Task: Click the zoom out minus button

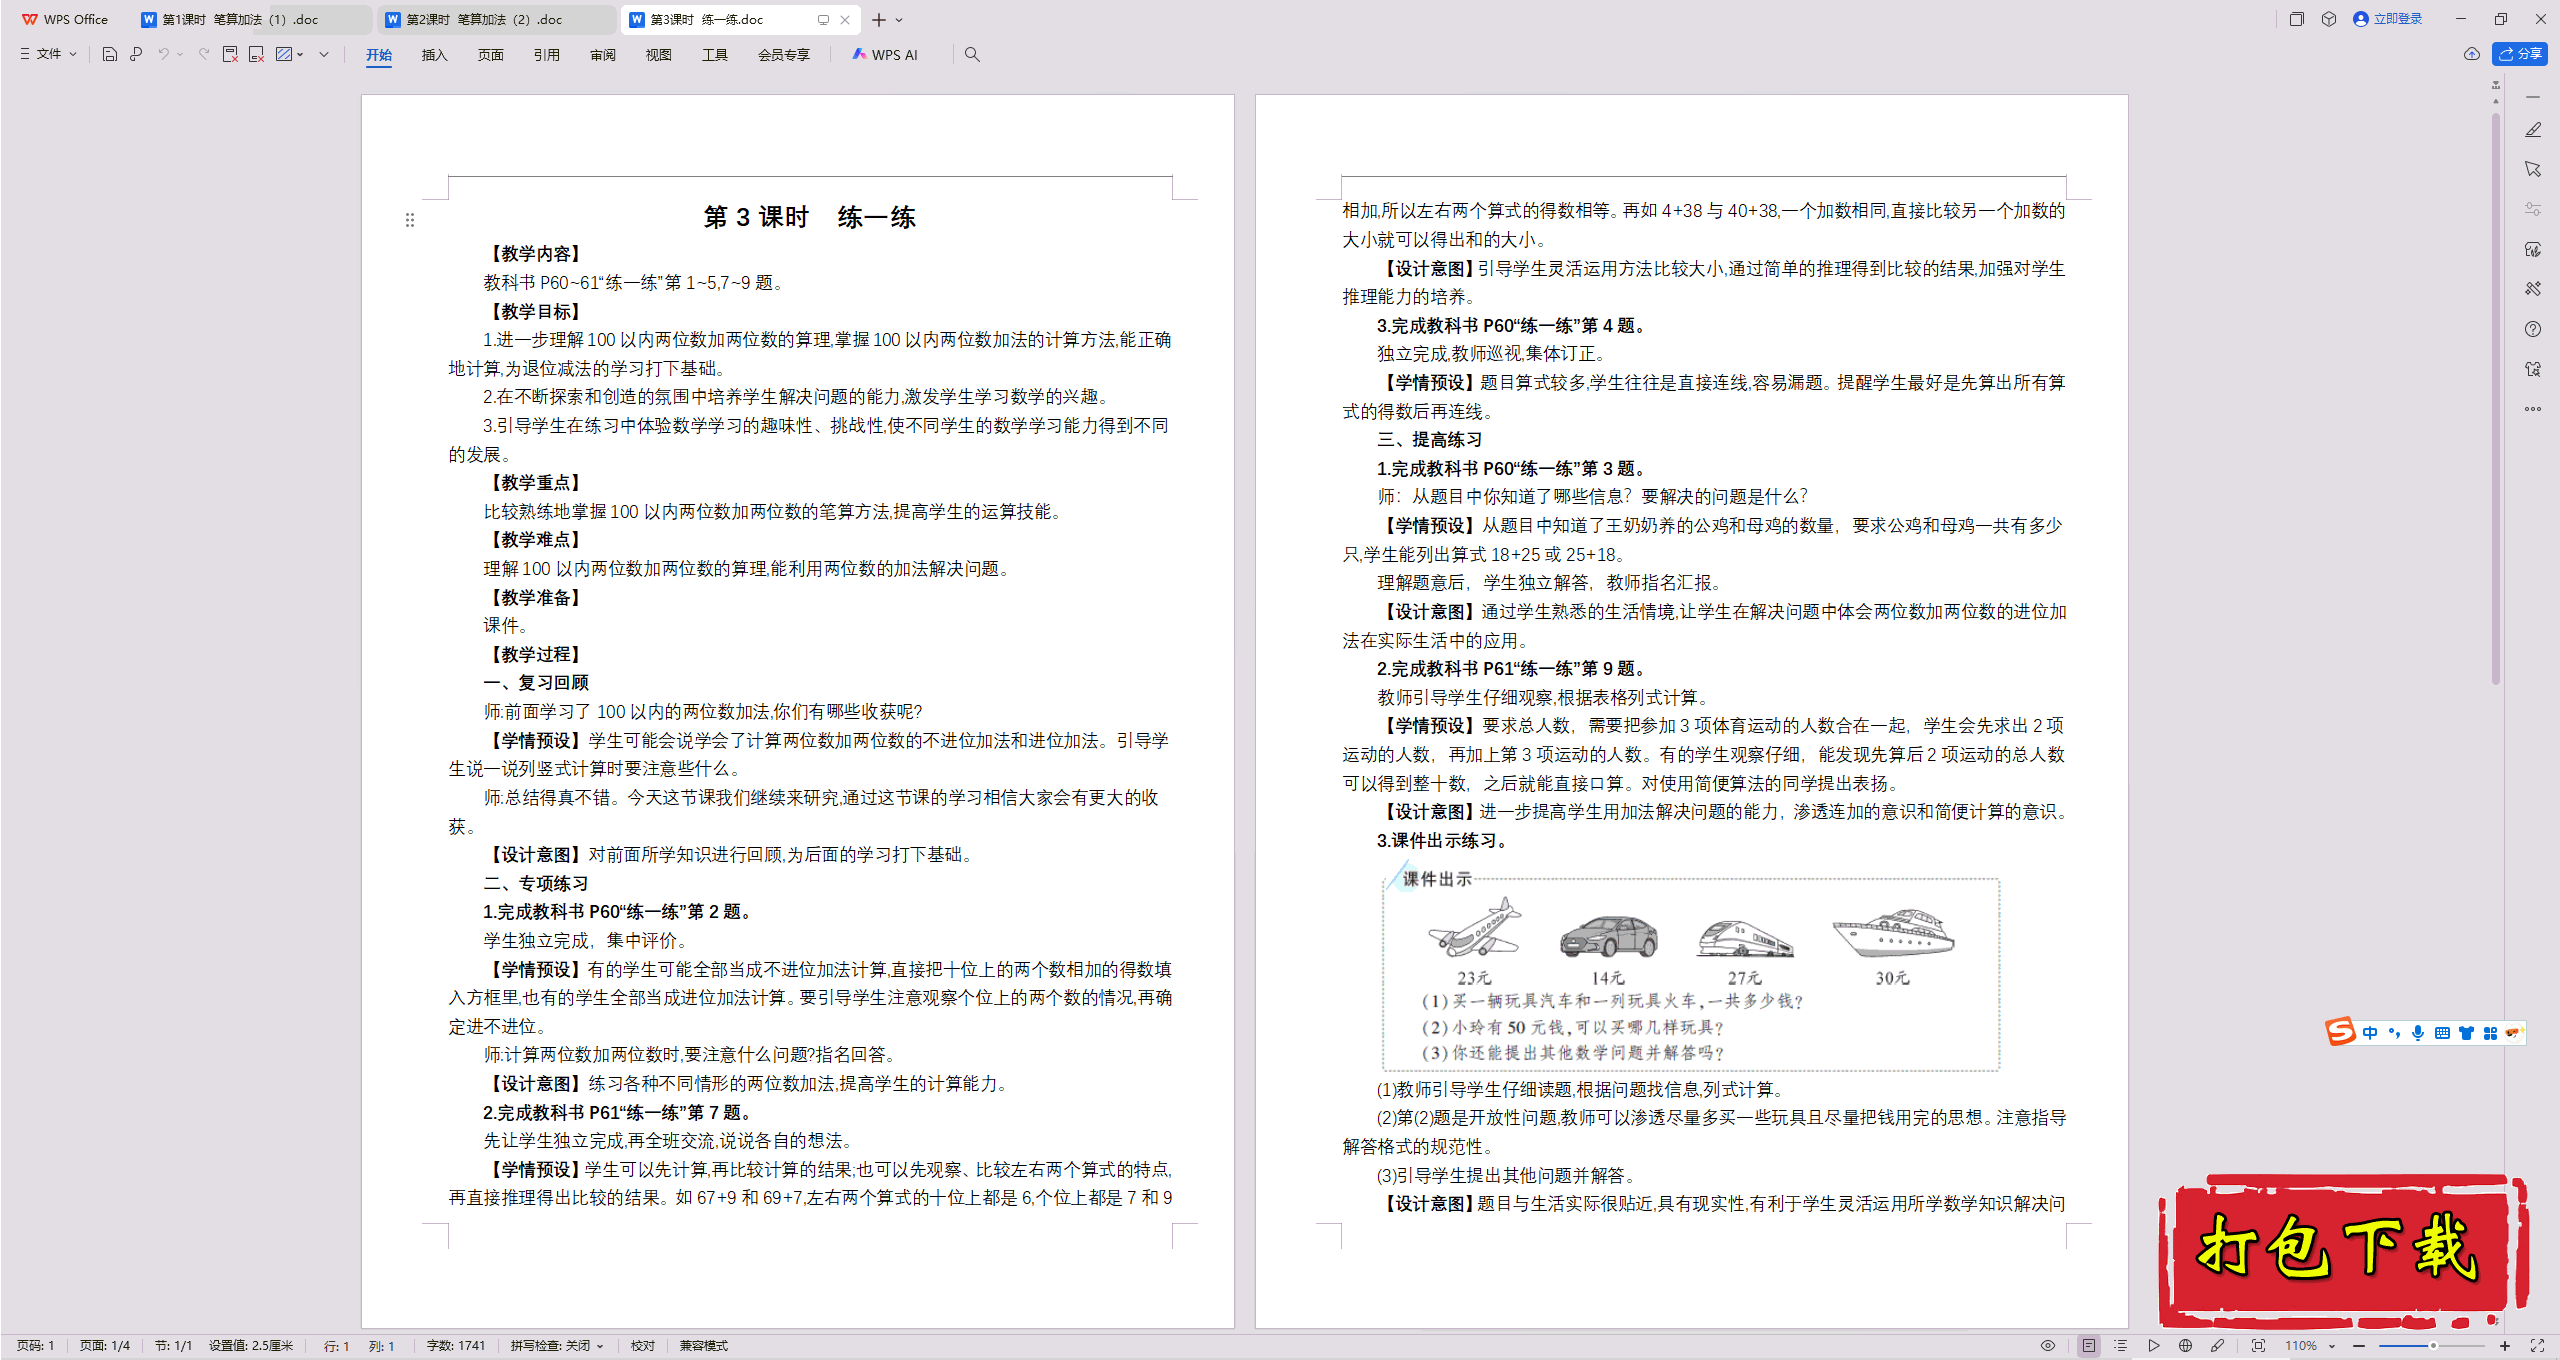Action: 2359,1346
